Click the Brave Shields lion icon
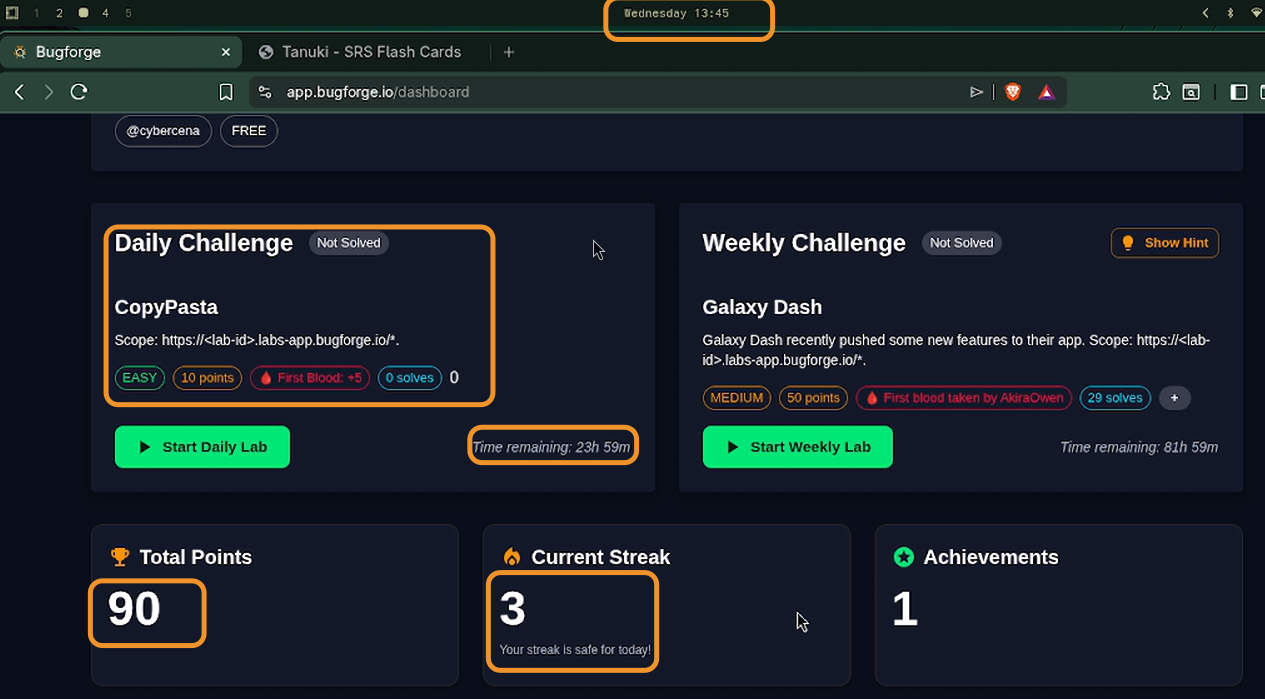 click(1013, 92)
